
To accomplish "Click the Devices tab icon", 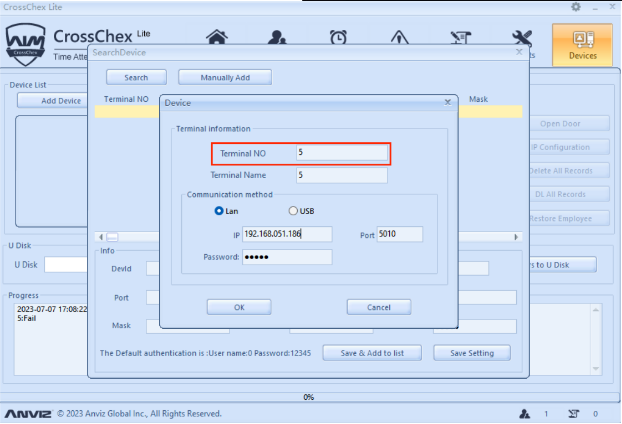I will coord(582,44).
